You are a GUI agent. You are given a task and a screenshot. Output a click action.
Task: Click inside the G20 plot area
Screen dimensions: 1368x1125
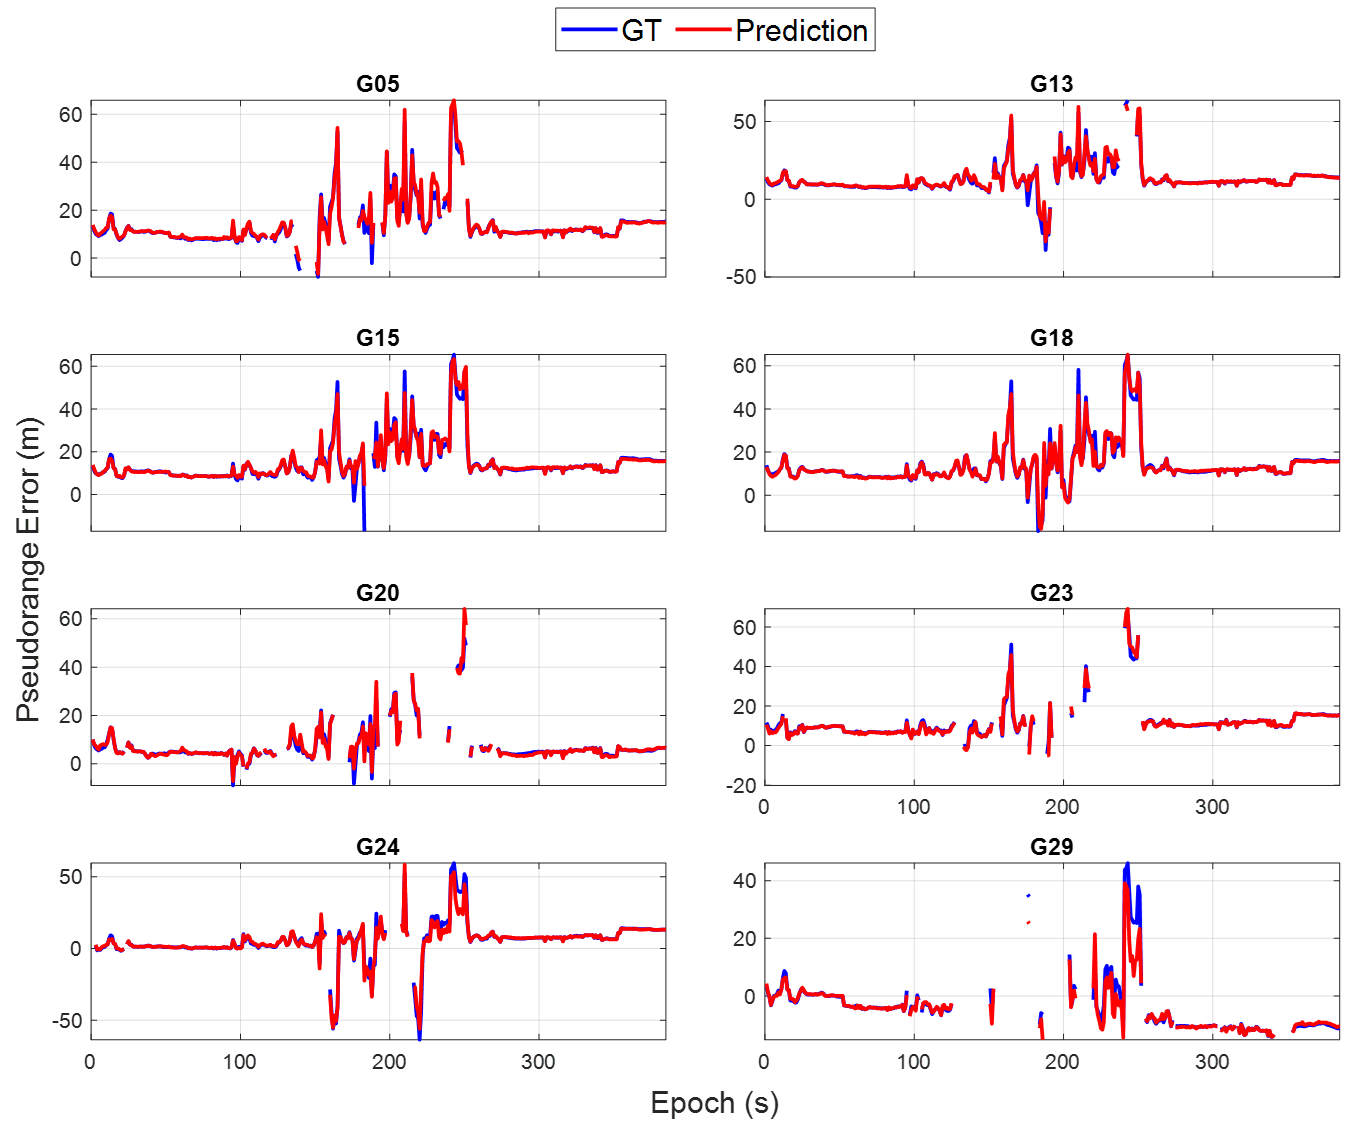click(x=378, y=697)
